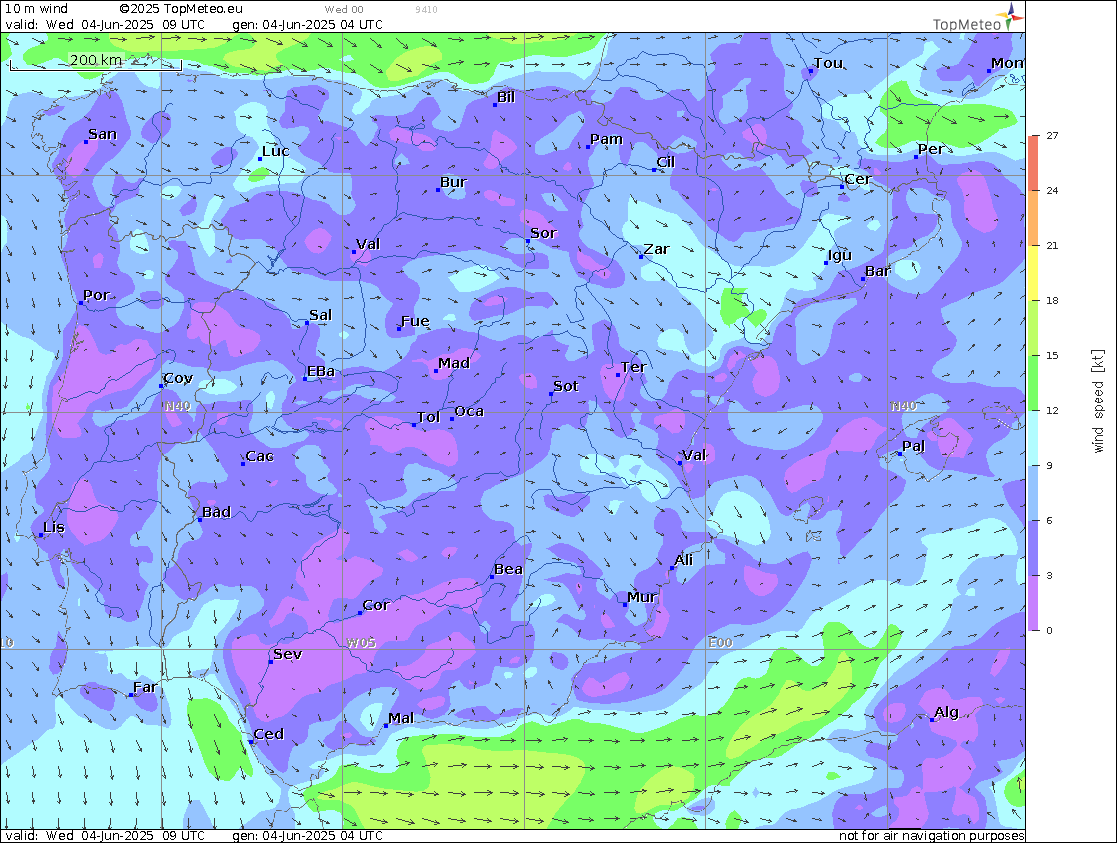
Task: Click the EBa city label
Action: 321,371
